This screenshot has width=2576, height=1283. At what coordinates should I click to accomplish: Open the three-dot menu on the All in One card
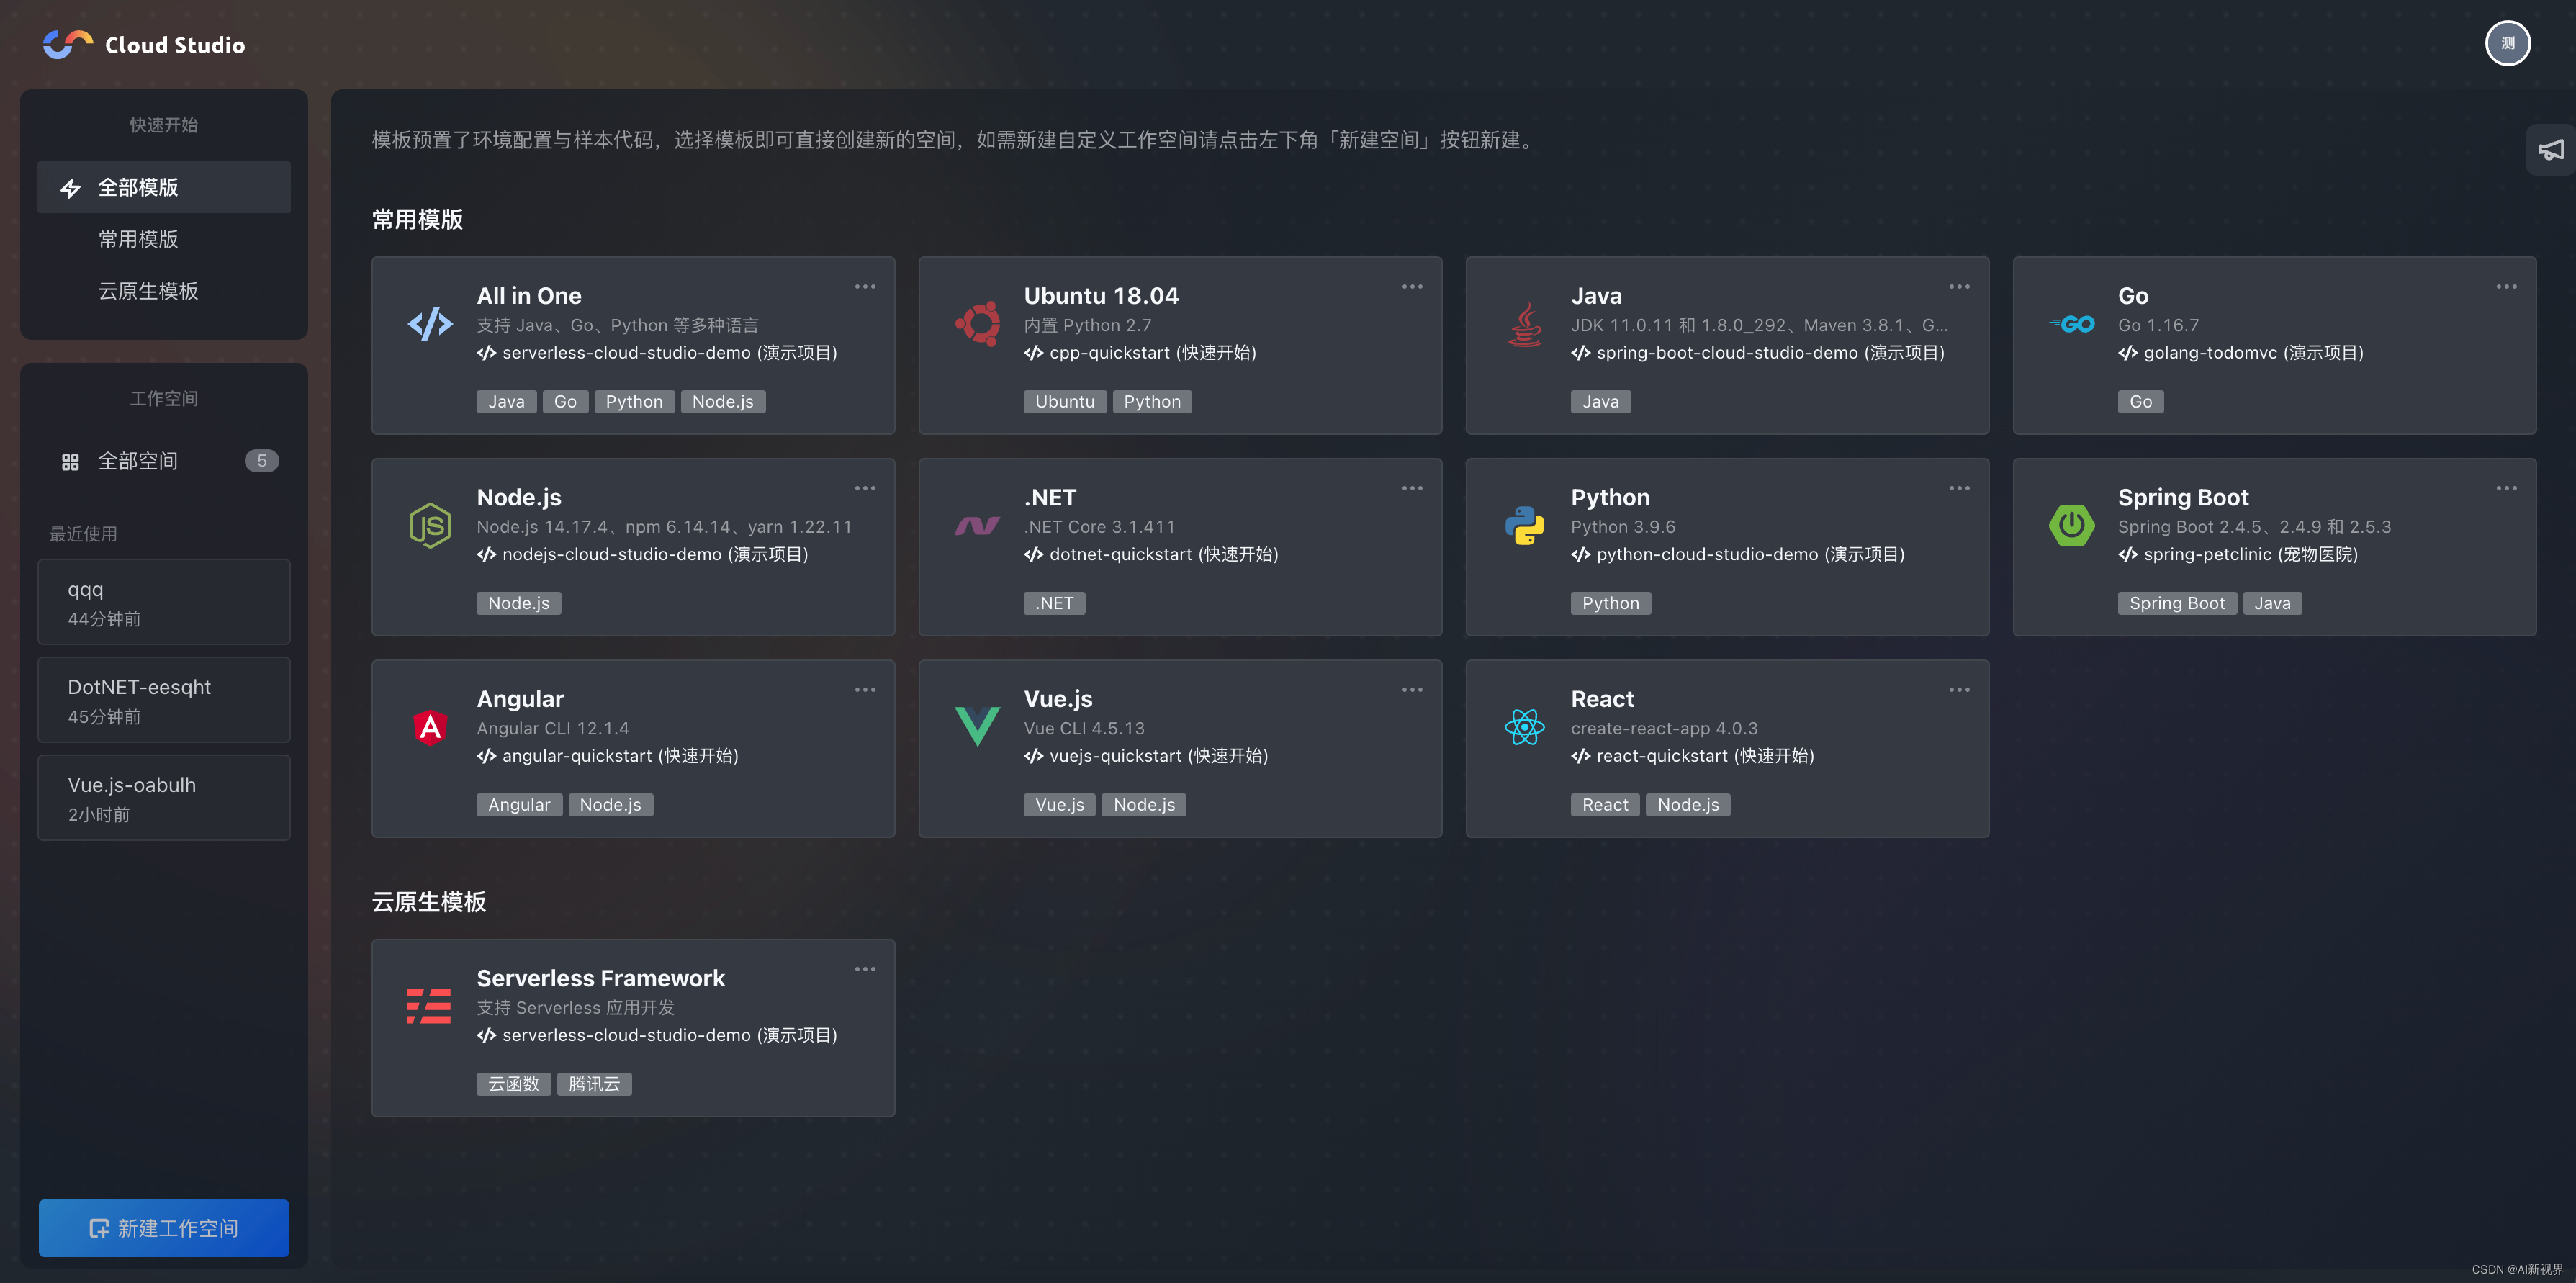point(865,287)
